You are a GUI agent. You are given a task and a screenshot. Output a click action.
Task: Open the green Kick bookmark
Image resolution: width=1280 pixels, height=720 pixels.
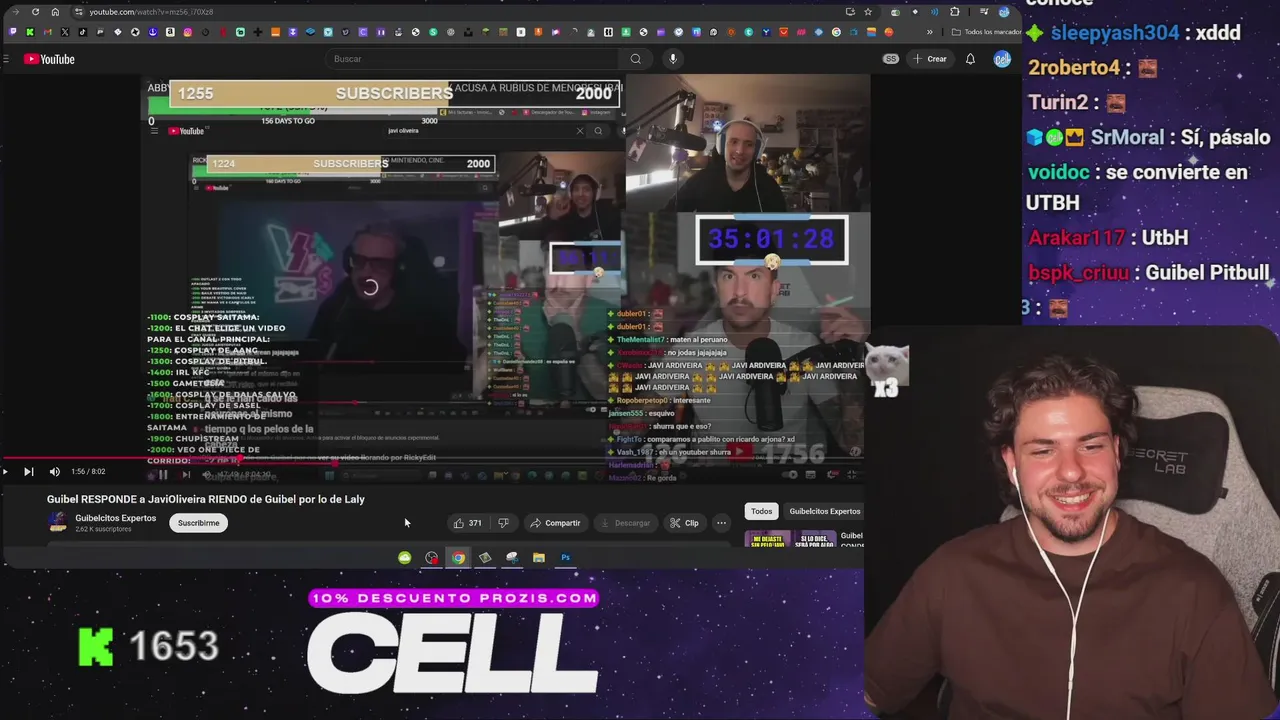tap(30, 32)
